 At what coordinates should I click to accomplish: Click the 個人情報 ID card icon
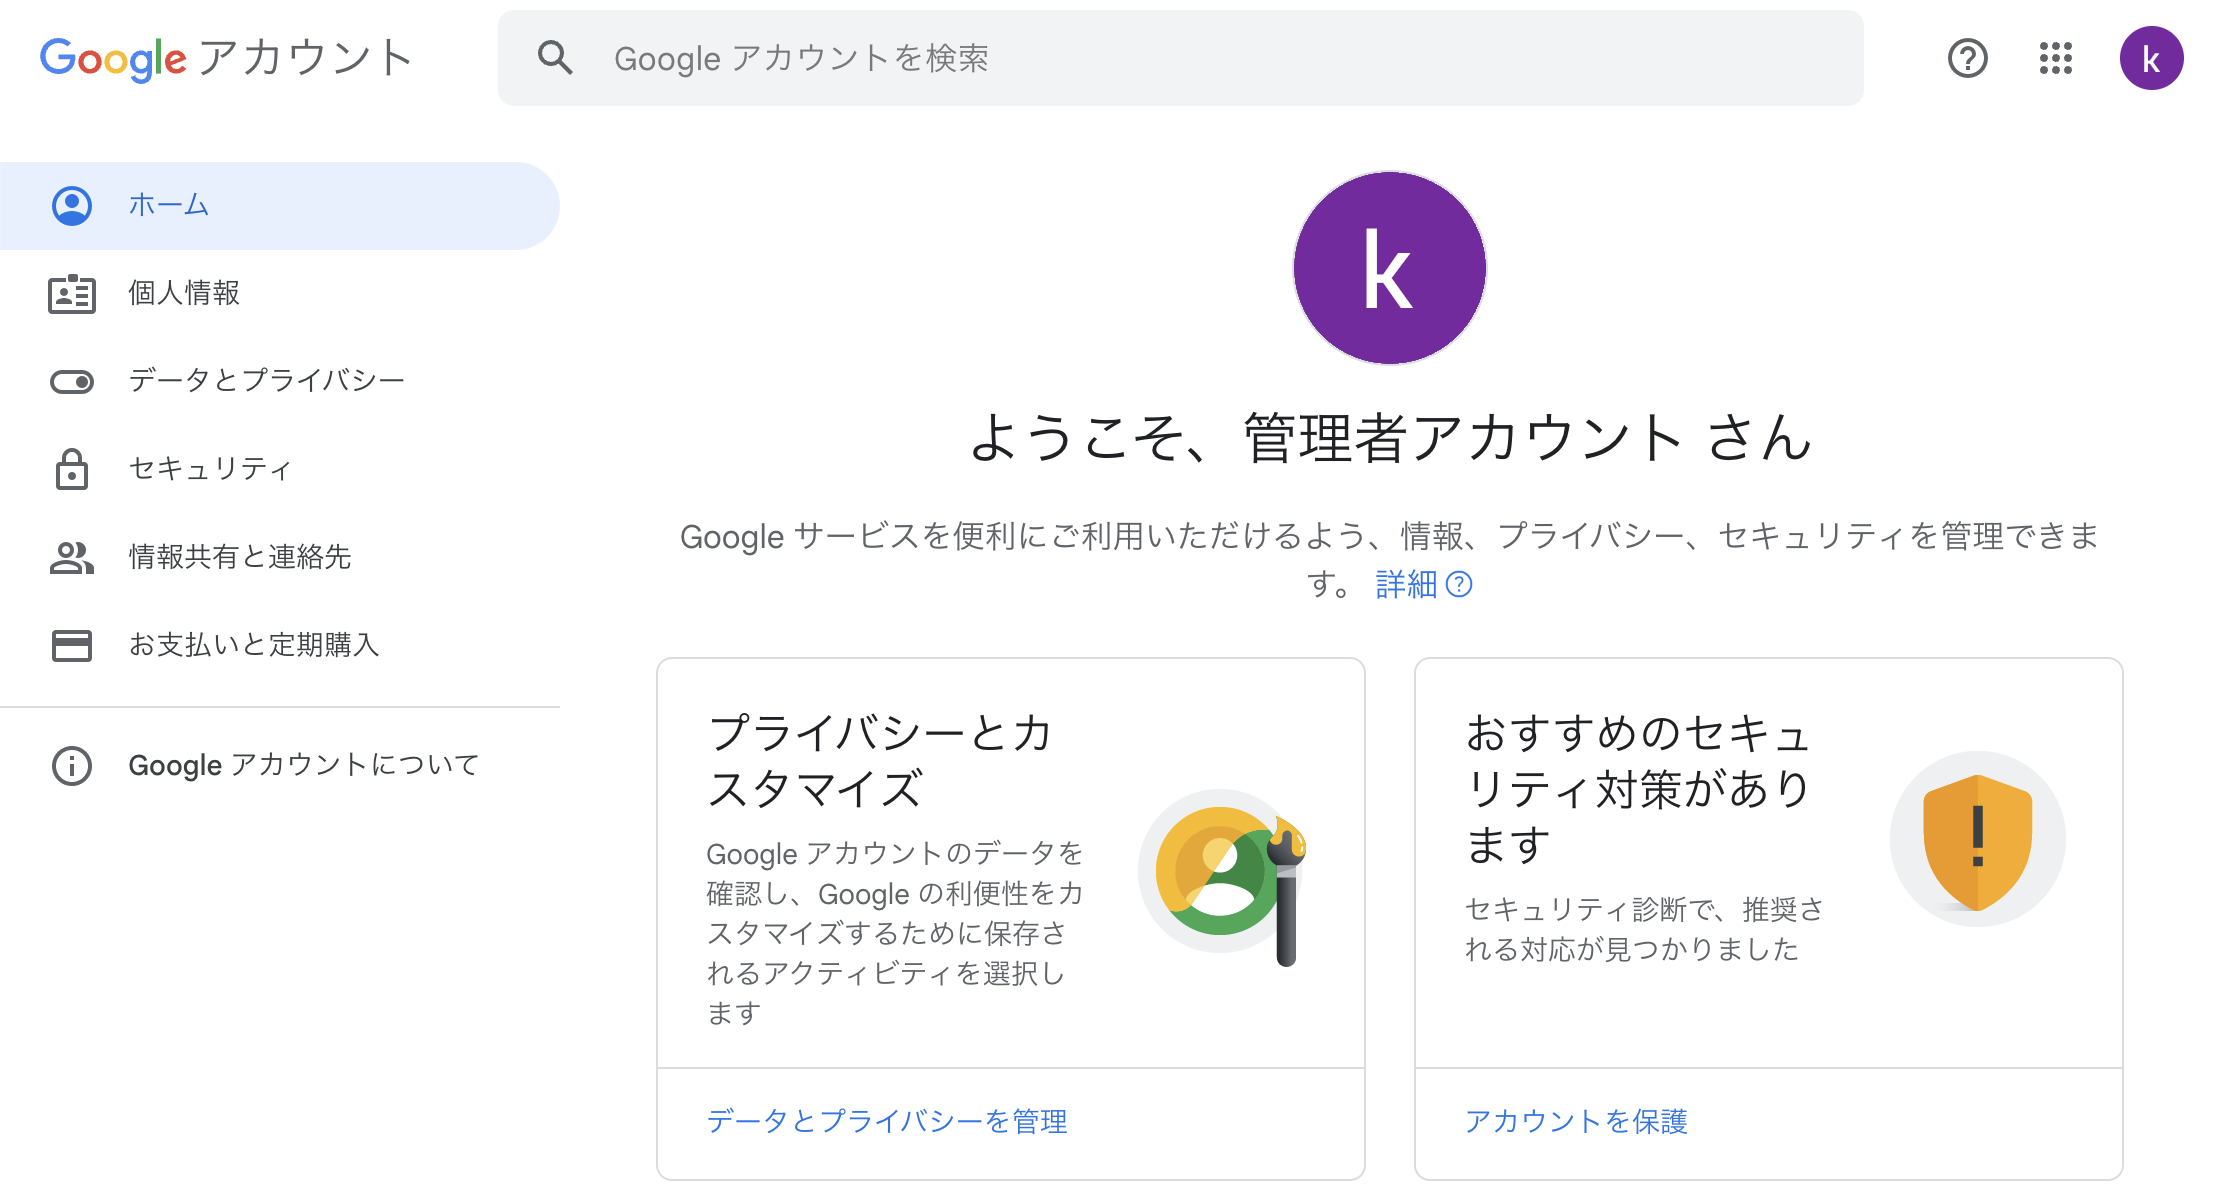click(x=72, y=294)
